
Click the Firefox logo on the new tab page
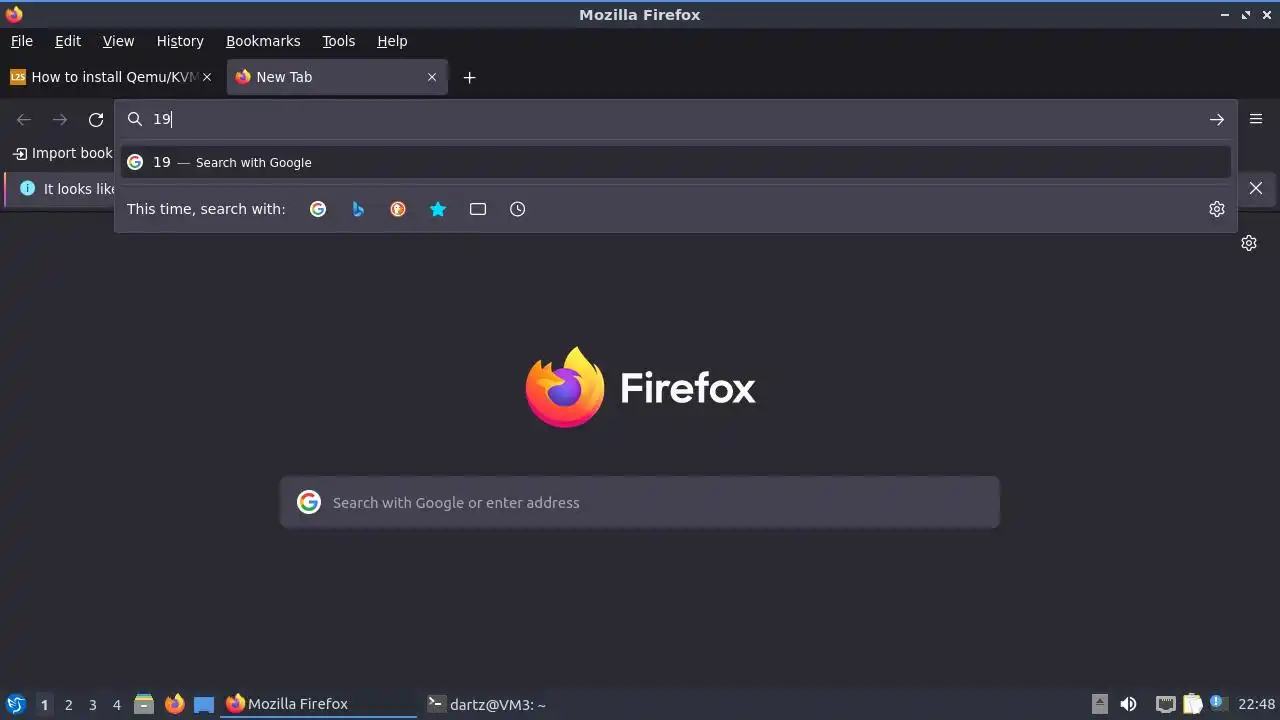[x=640, y=387]
